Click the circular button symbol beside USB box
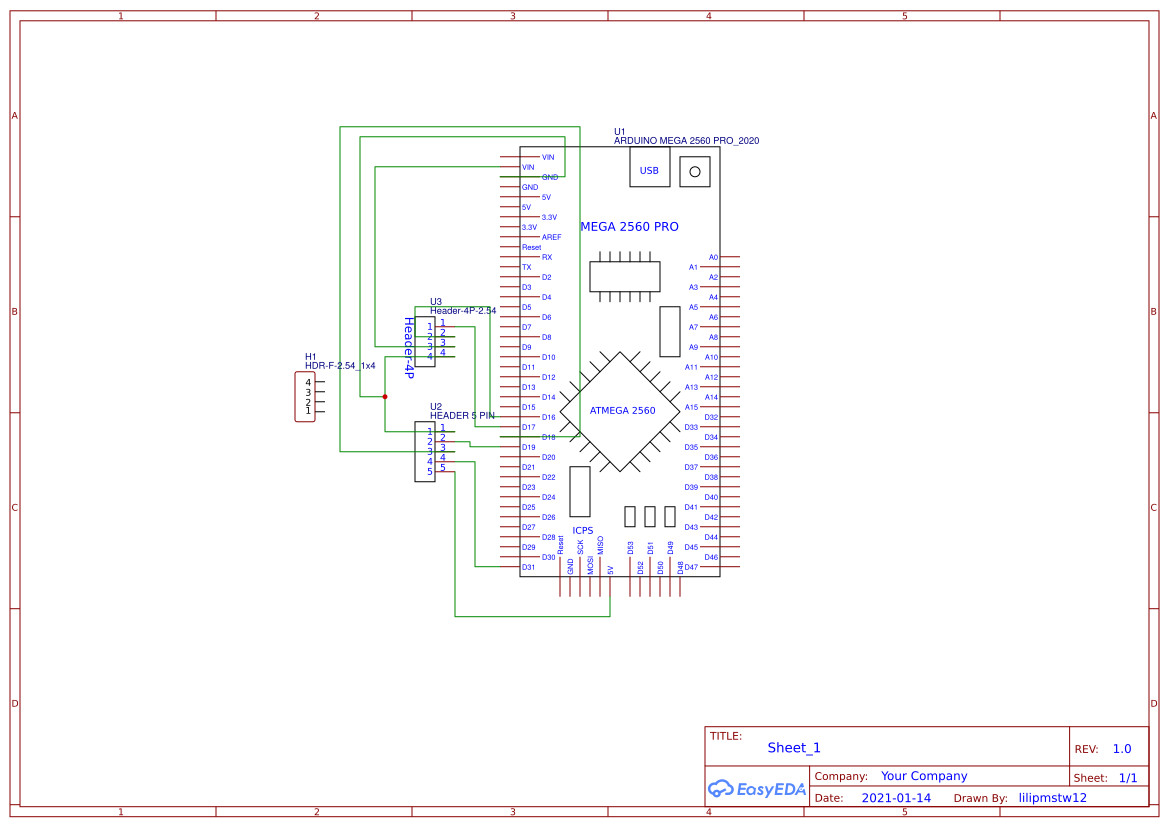1169x827 pixels. point(694,170)
